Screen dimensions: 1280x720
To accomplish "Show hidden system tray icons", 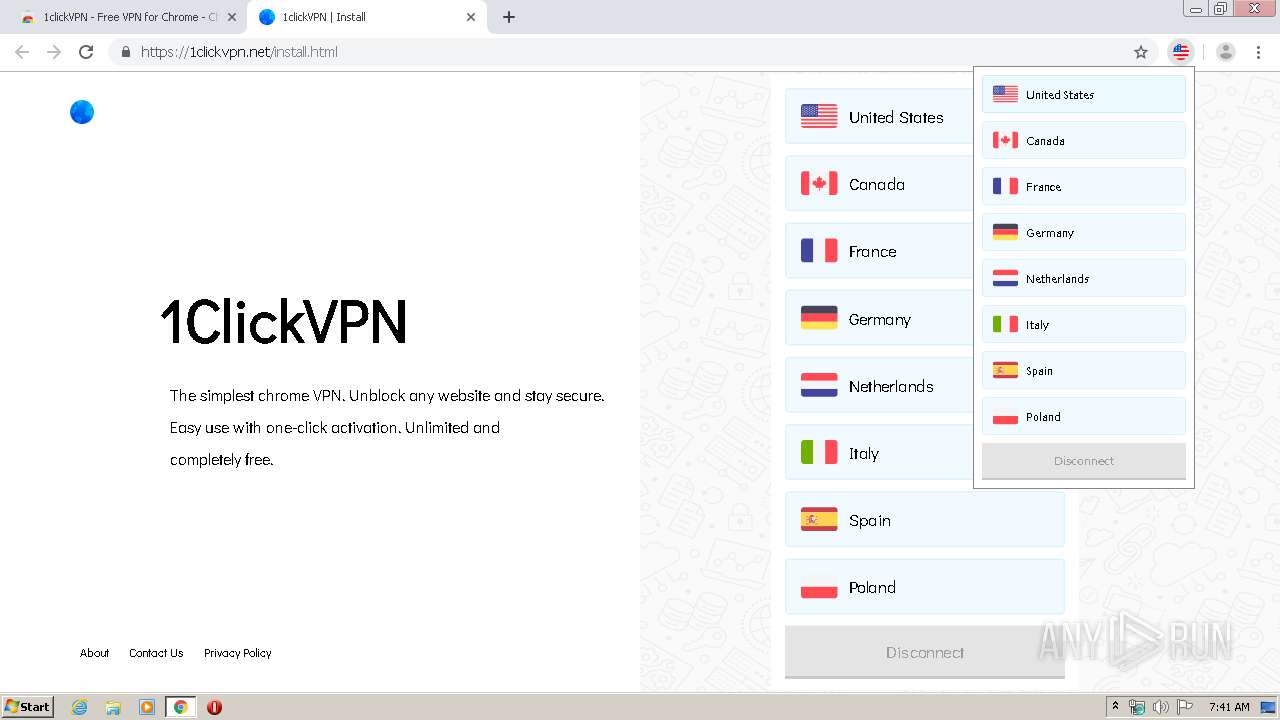I will [1115, 707].
